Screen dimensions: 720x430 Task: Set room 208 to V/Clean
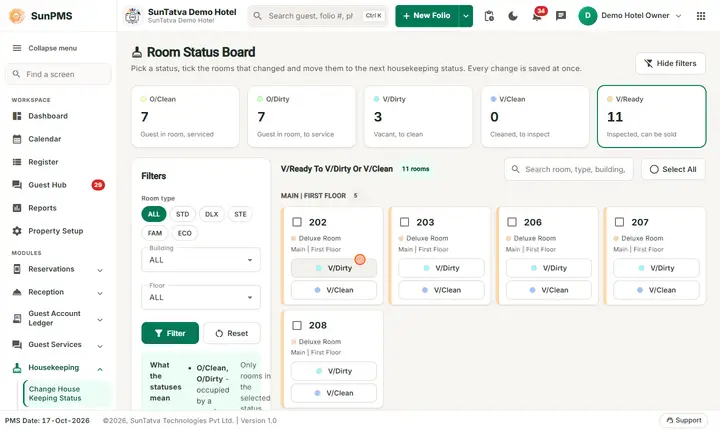(334, 393)
